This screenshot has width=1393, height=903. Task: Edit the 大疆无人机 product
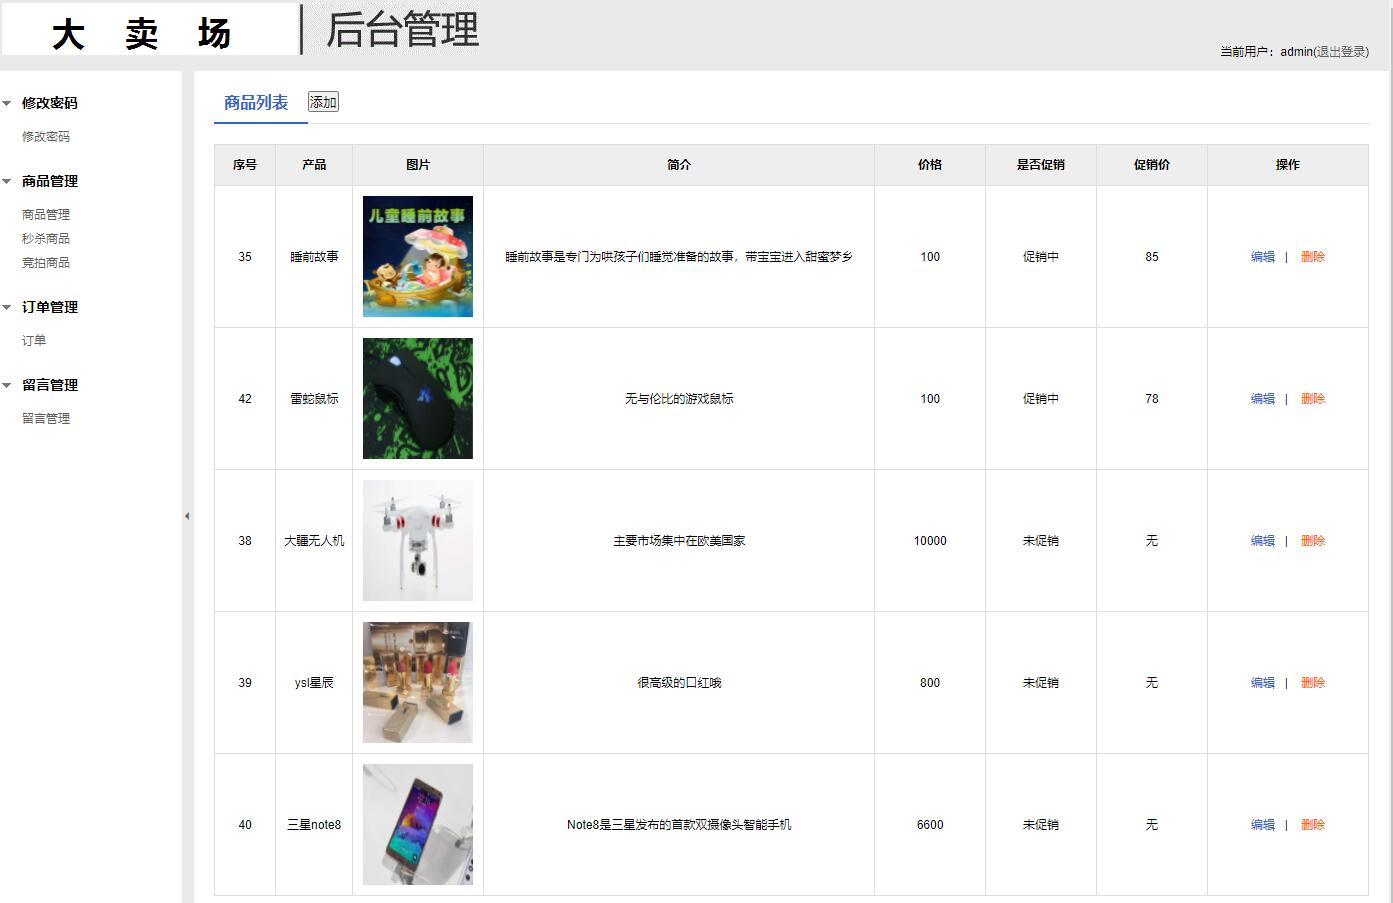click(x=1262, y=540)
